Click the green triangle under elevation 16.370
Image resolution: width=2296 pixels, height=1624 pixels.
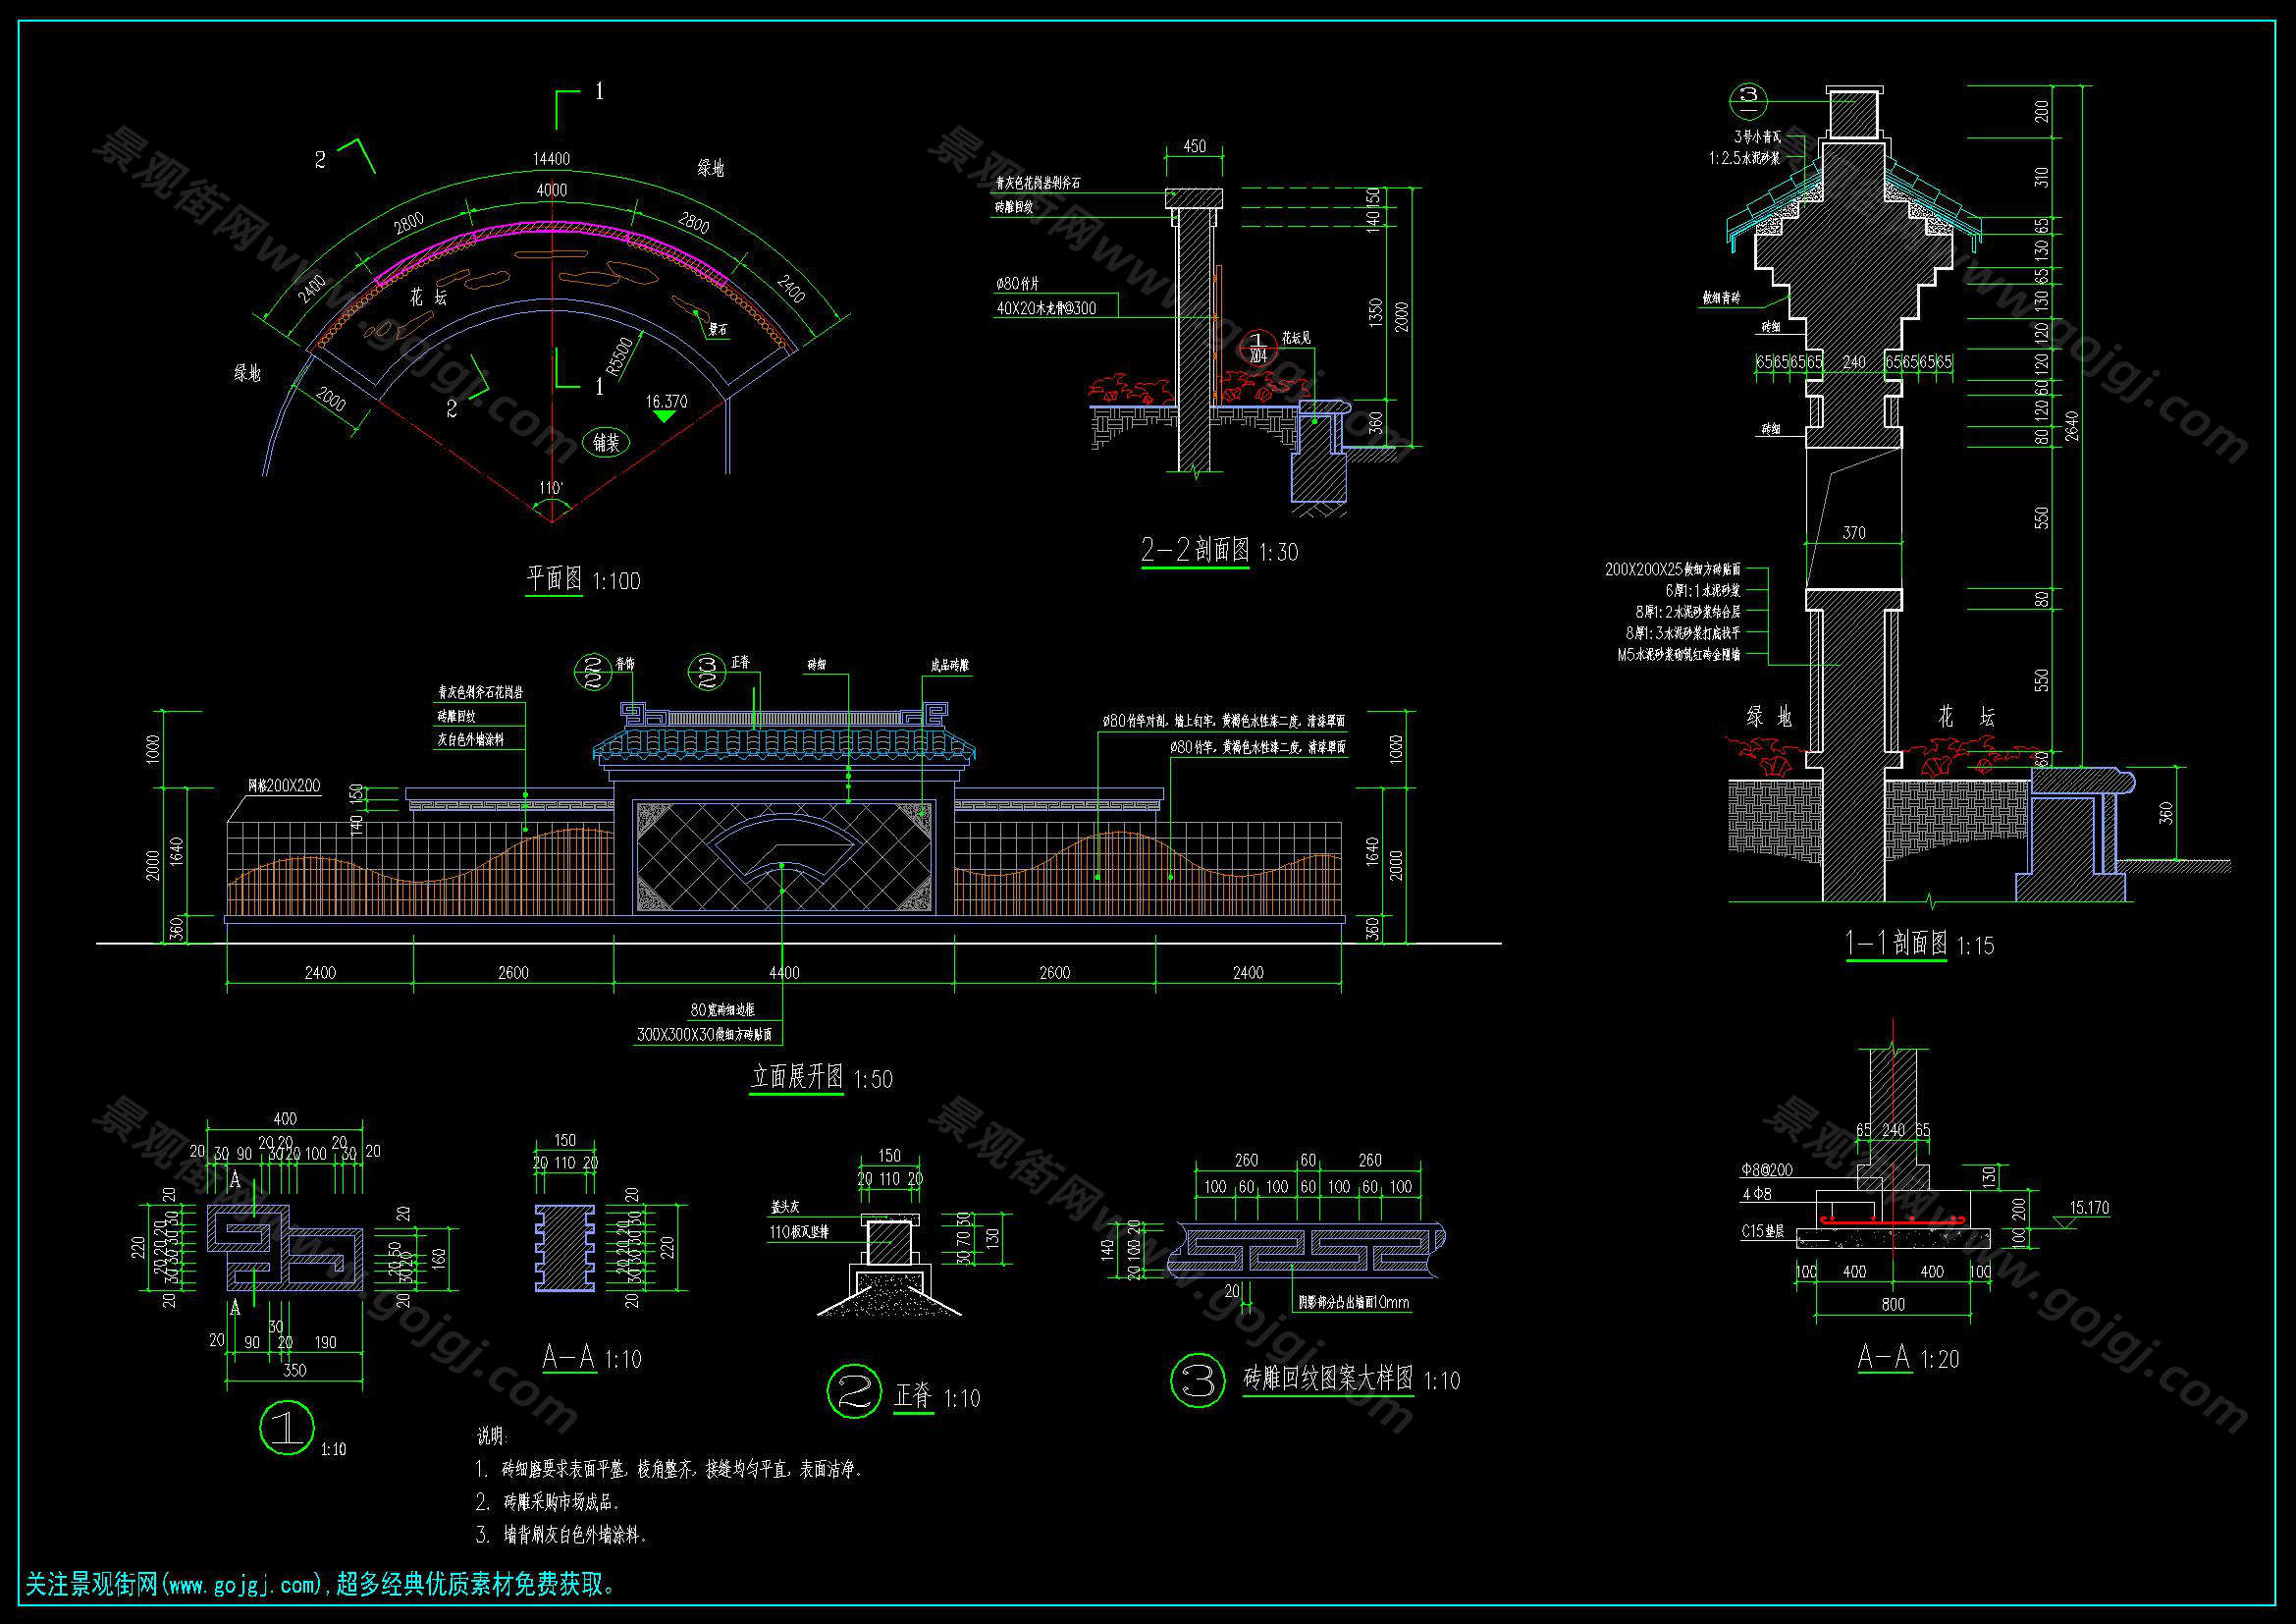[664, 416]
